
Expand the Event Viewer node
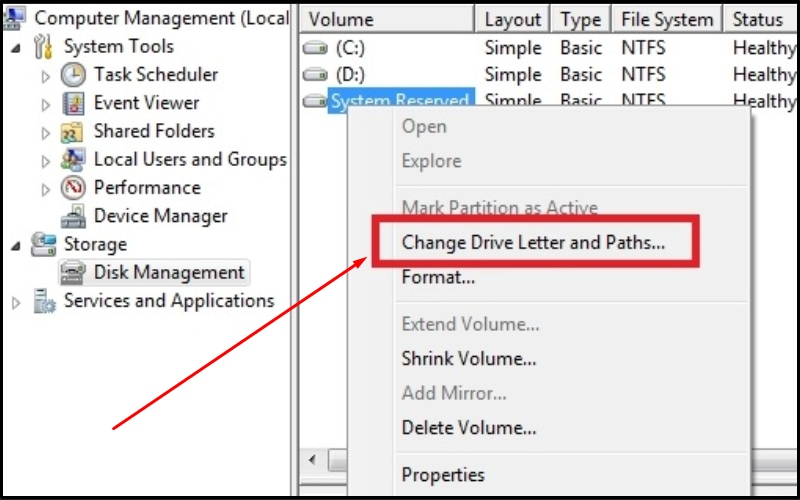click(x=46, y=105)
